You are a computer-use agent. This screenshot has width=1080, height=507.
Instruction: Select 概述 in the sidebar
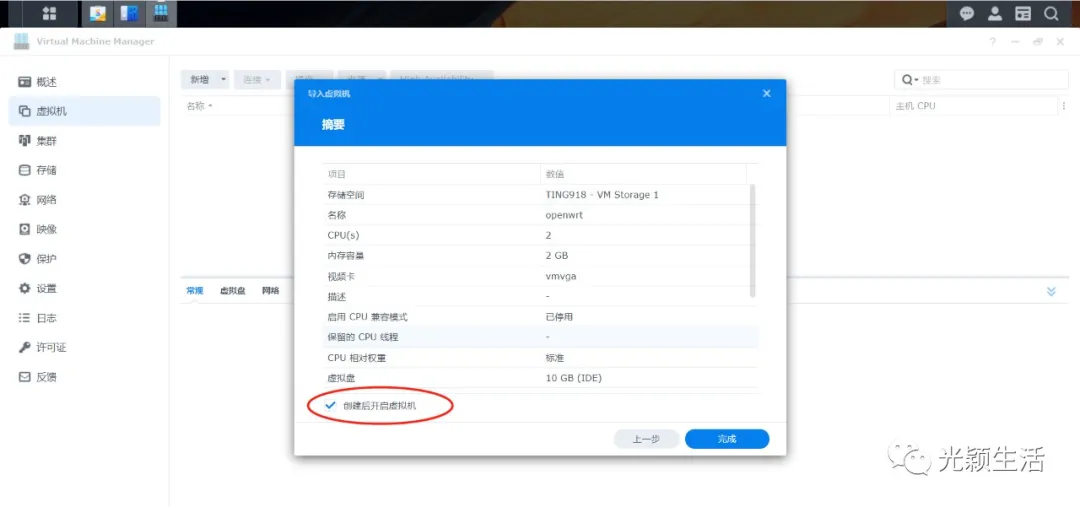46,82
